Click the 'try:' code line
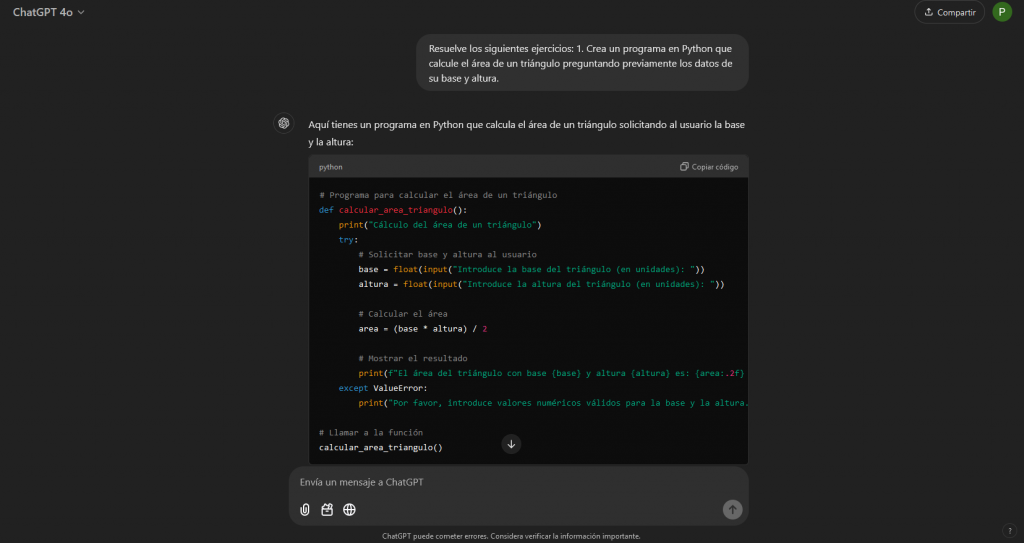Image resolution: width=1024 pixels, height=543 pixels. tap(348, 240)
